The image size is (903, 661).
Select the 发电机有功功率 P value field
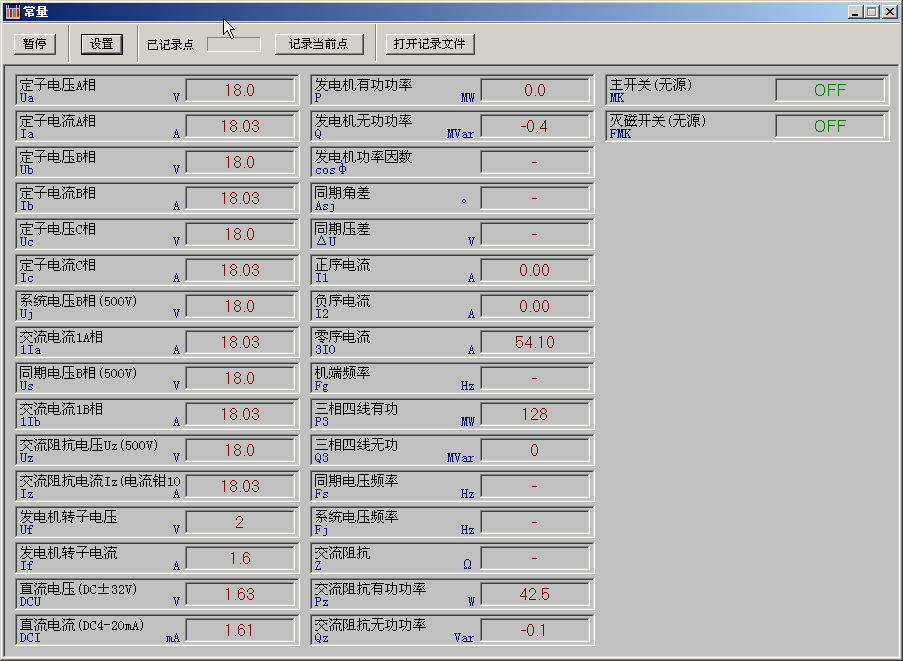point(534,90)
